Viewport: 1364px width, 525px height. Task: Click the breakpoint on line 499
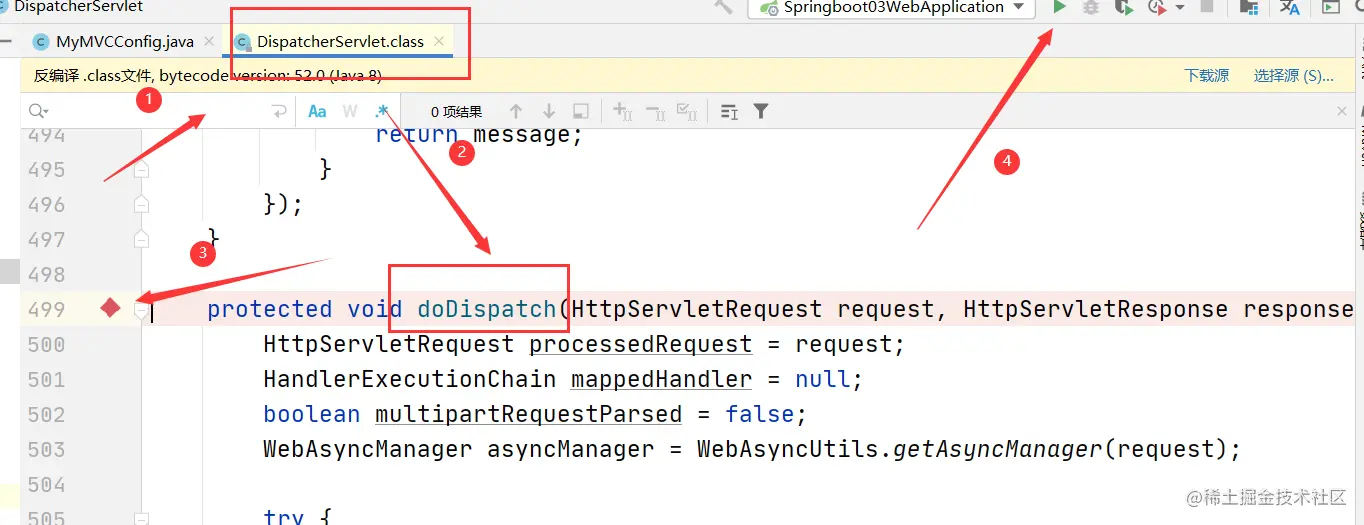110,309
